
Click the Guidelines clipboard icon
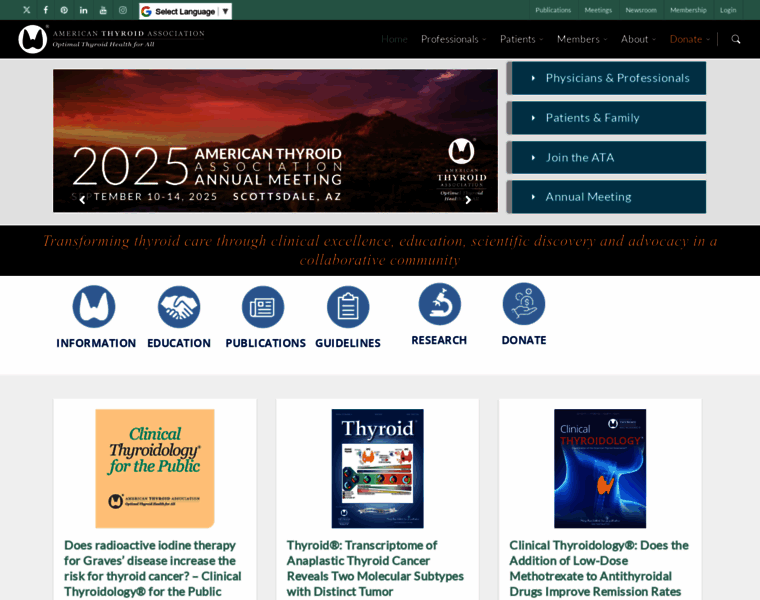(x=348, y=307)
